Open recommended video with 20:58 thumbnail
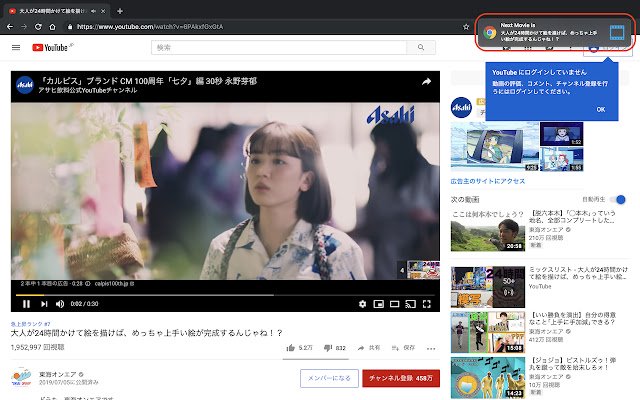Image resolution: width=640 pixels, height=400 pixels. pos(488,231)
